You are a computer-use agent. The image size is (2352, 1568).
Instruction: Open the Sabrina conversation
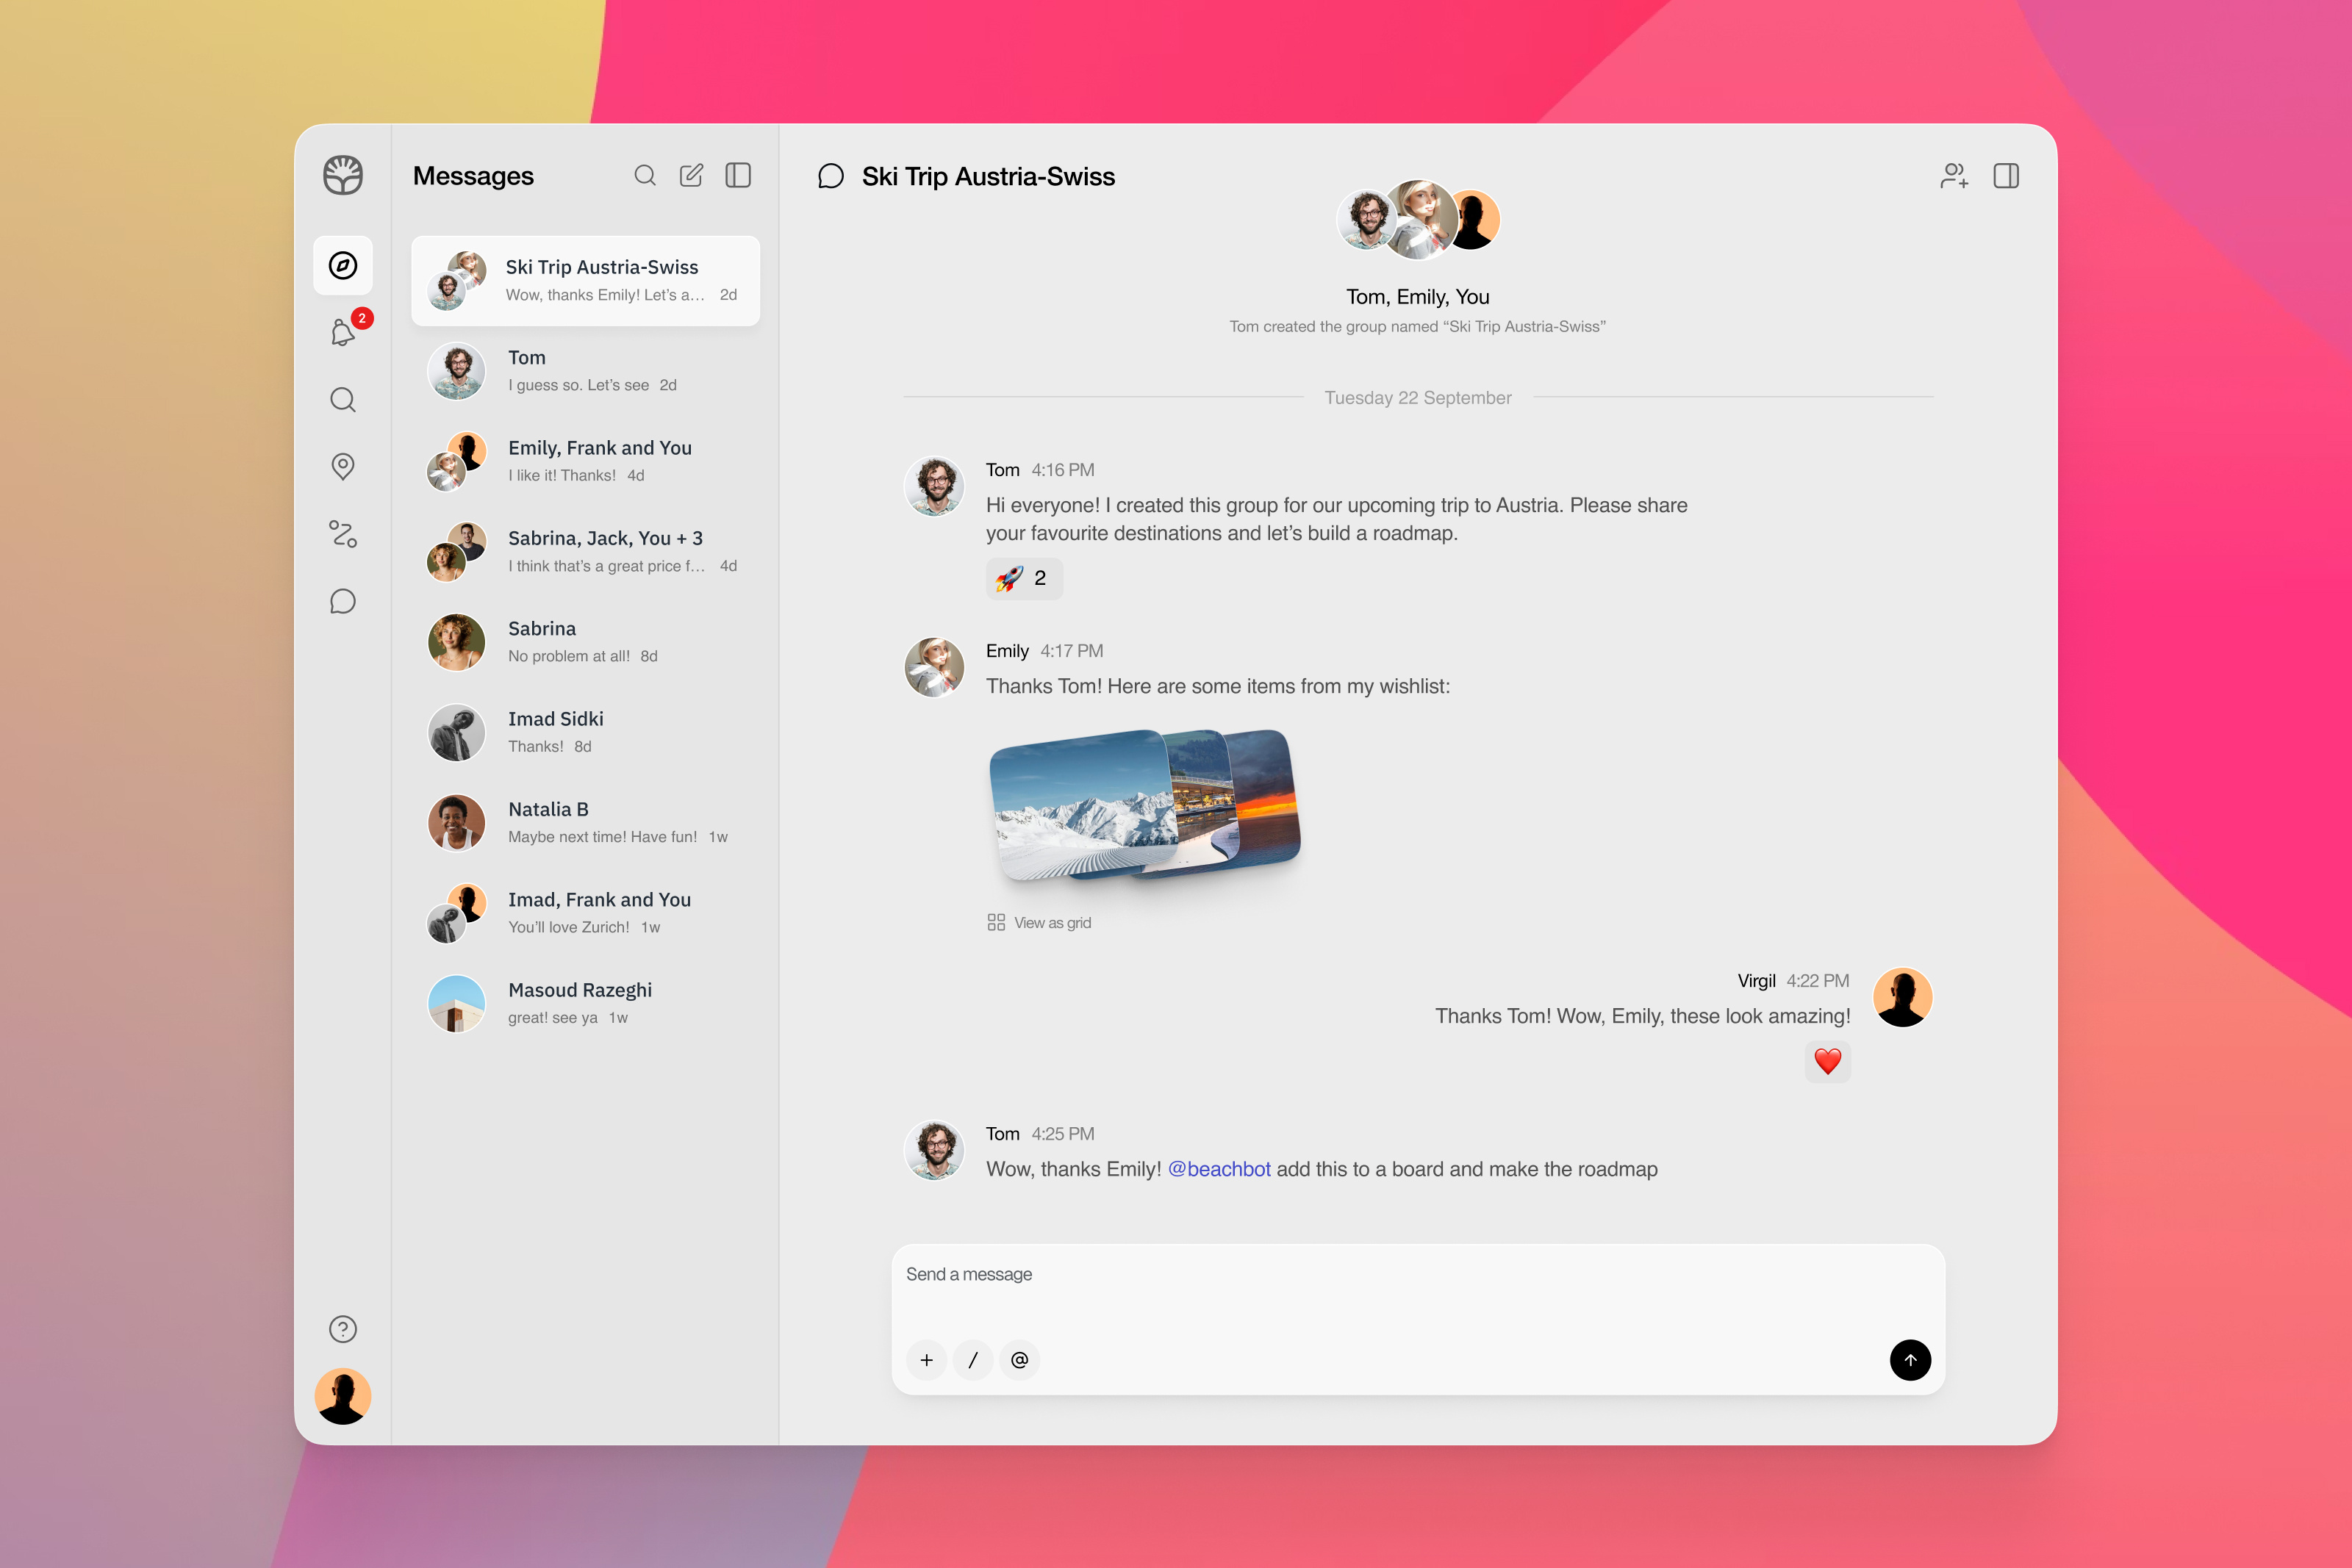(586, 642)
